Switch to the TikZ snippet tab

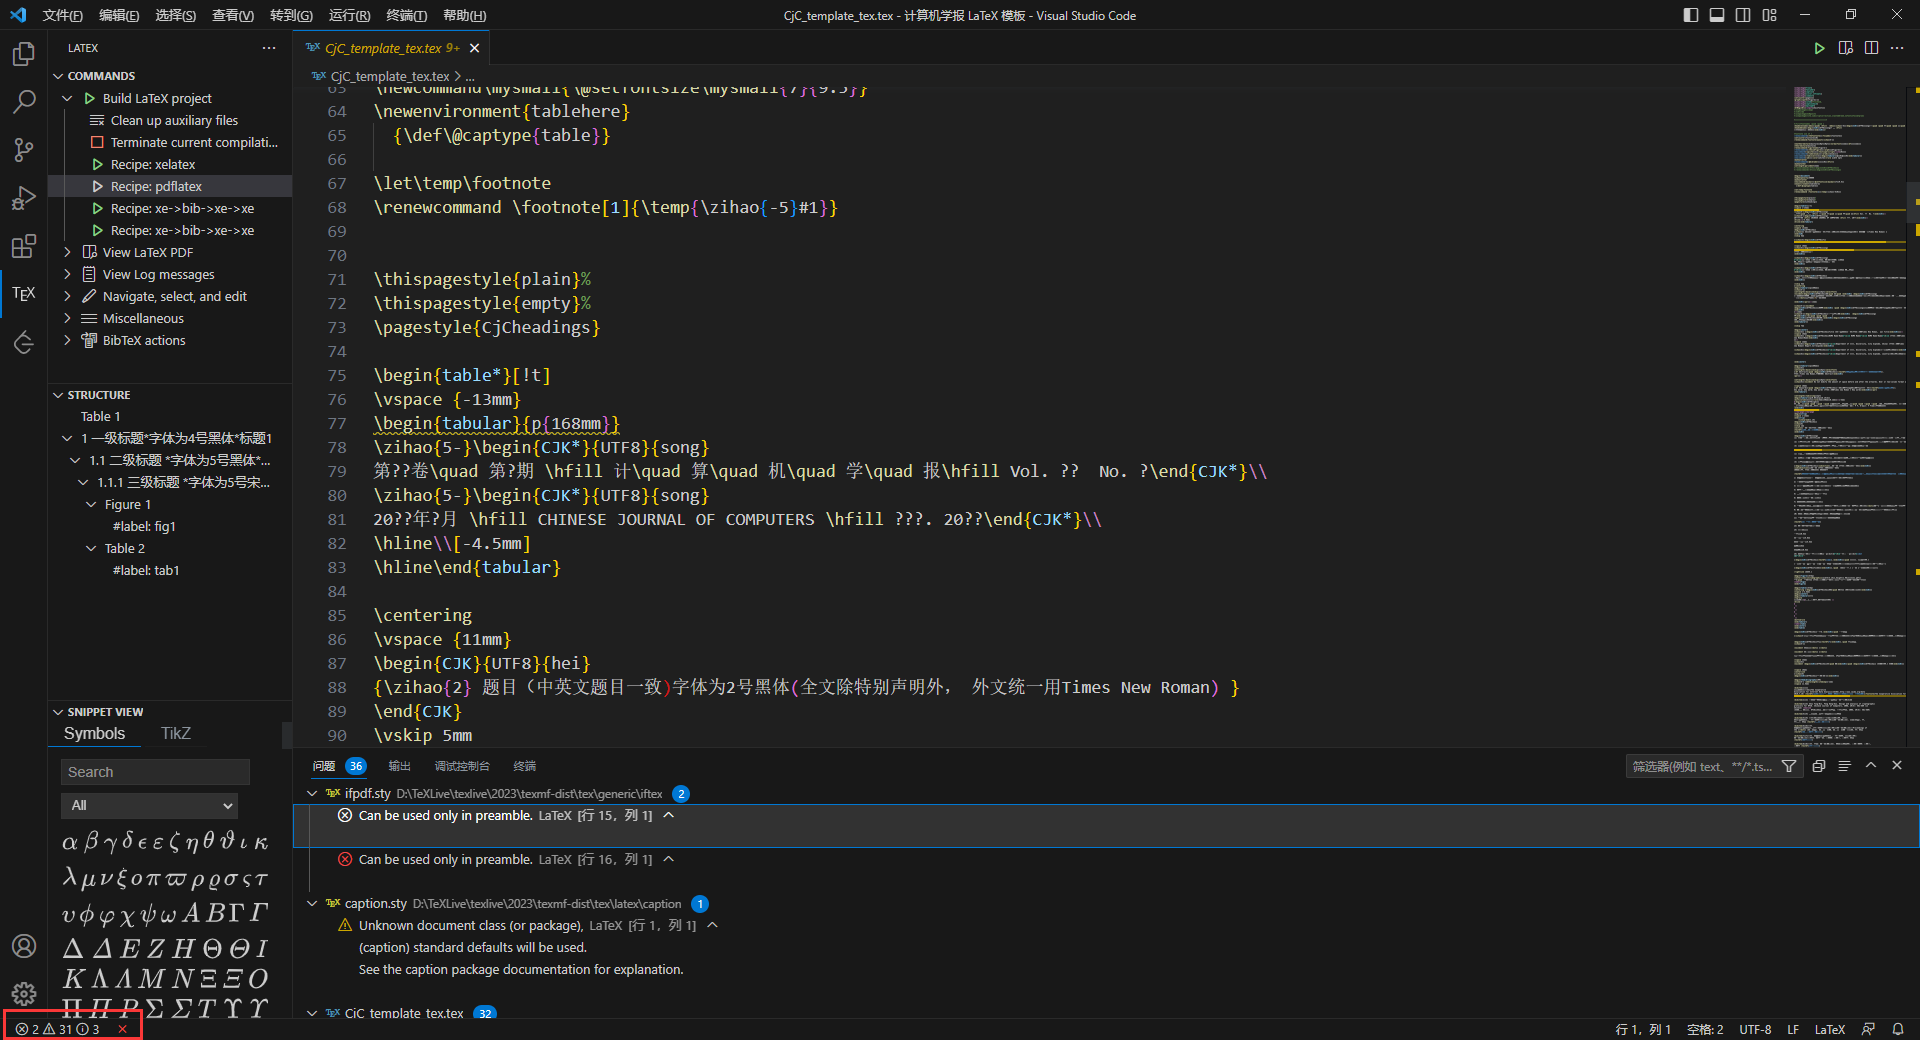(x=175, y=732)
